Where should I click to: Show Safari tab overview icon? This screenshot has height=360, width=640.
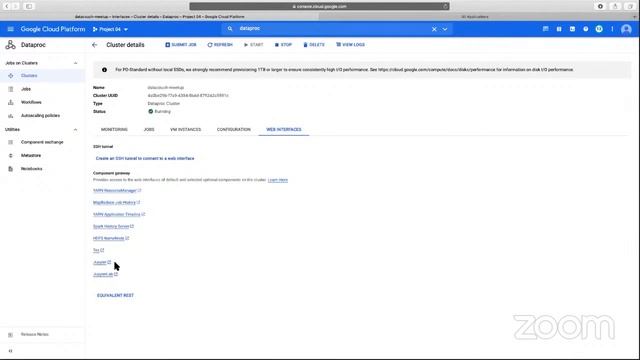(630, 7)
